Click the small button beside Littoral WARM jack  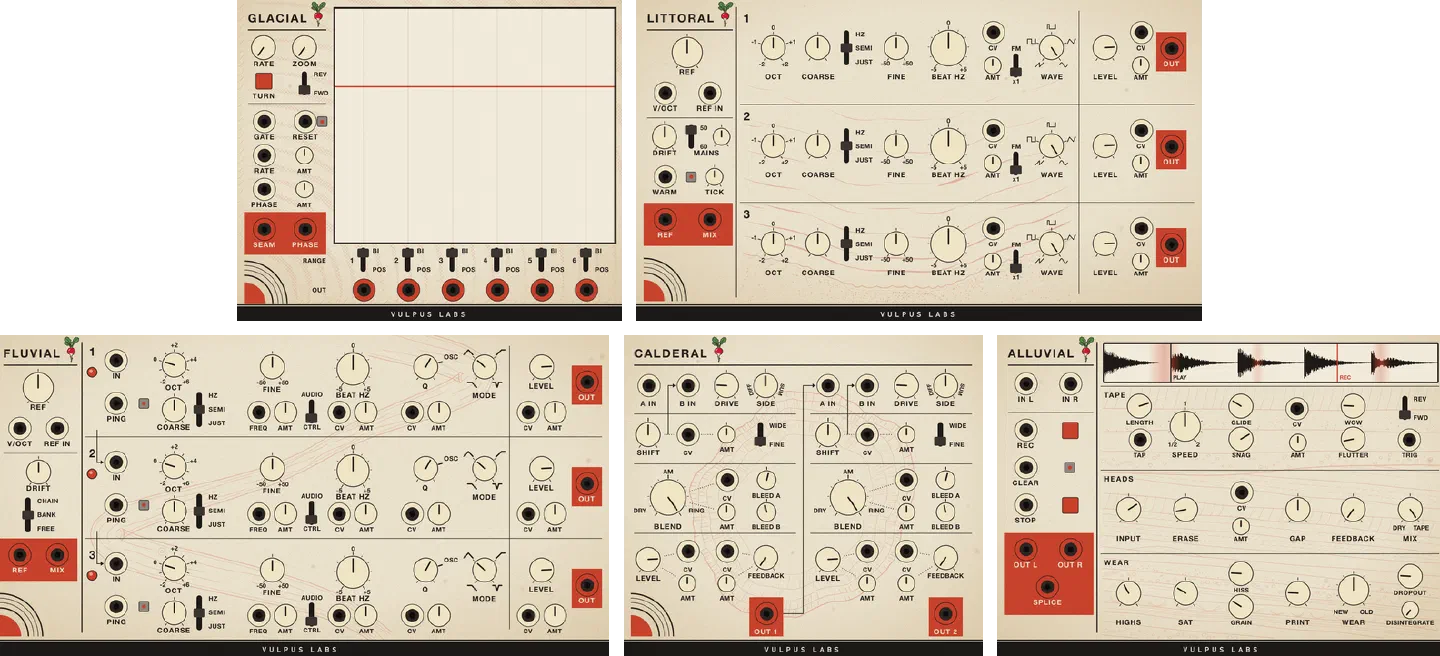pyautogui.click(x=690, y=177)
